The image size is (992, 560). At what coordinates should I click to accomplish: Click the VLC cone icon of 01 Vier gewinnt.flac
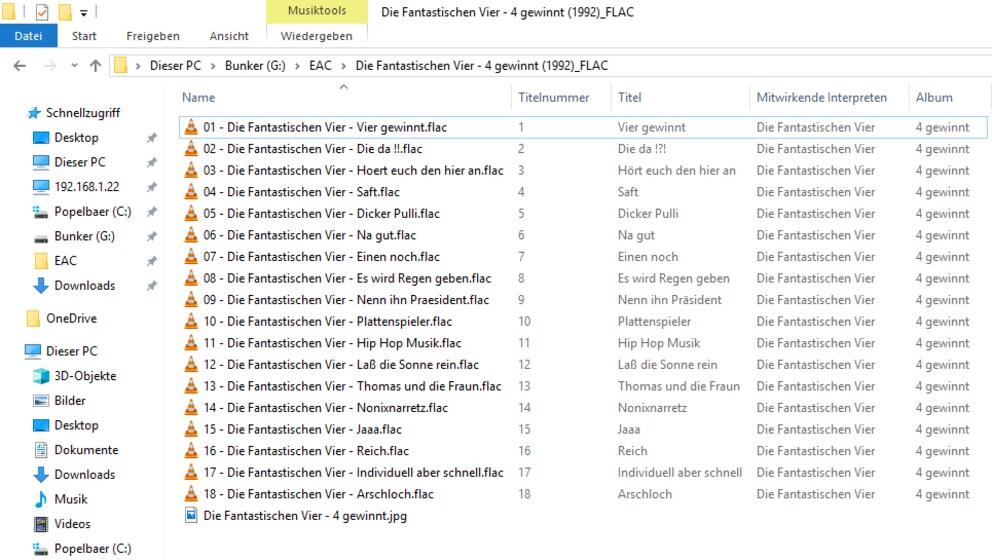tap(191, 127)
